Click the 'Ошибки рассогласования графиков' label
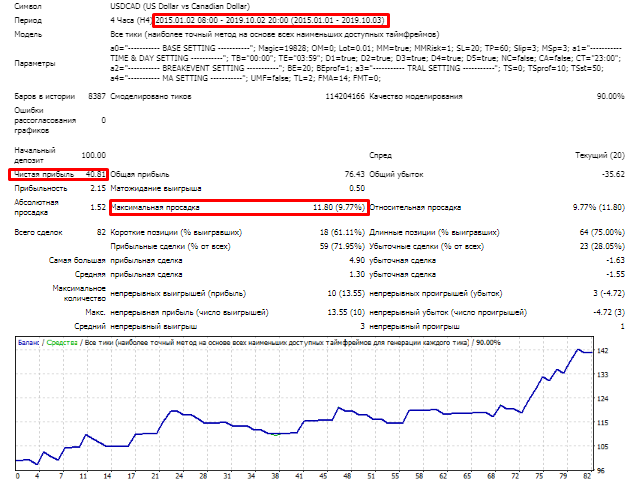The height and width of the screenshot is (480, 640). click(x=45, y=120)
